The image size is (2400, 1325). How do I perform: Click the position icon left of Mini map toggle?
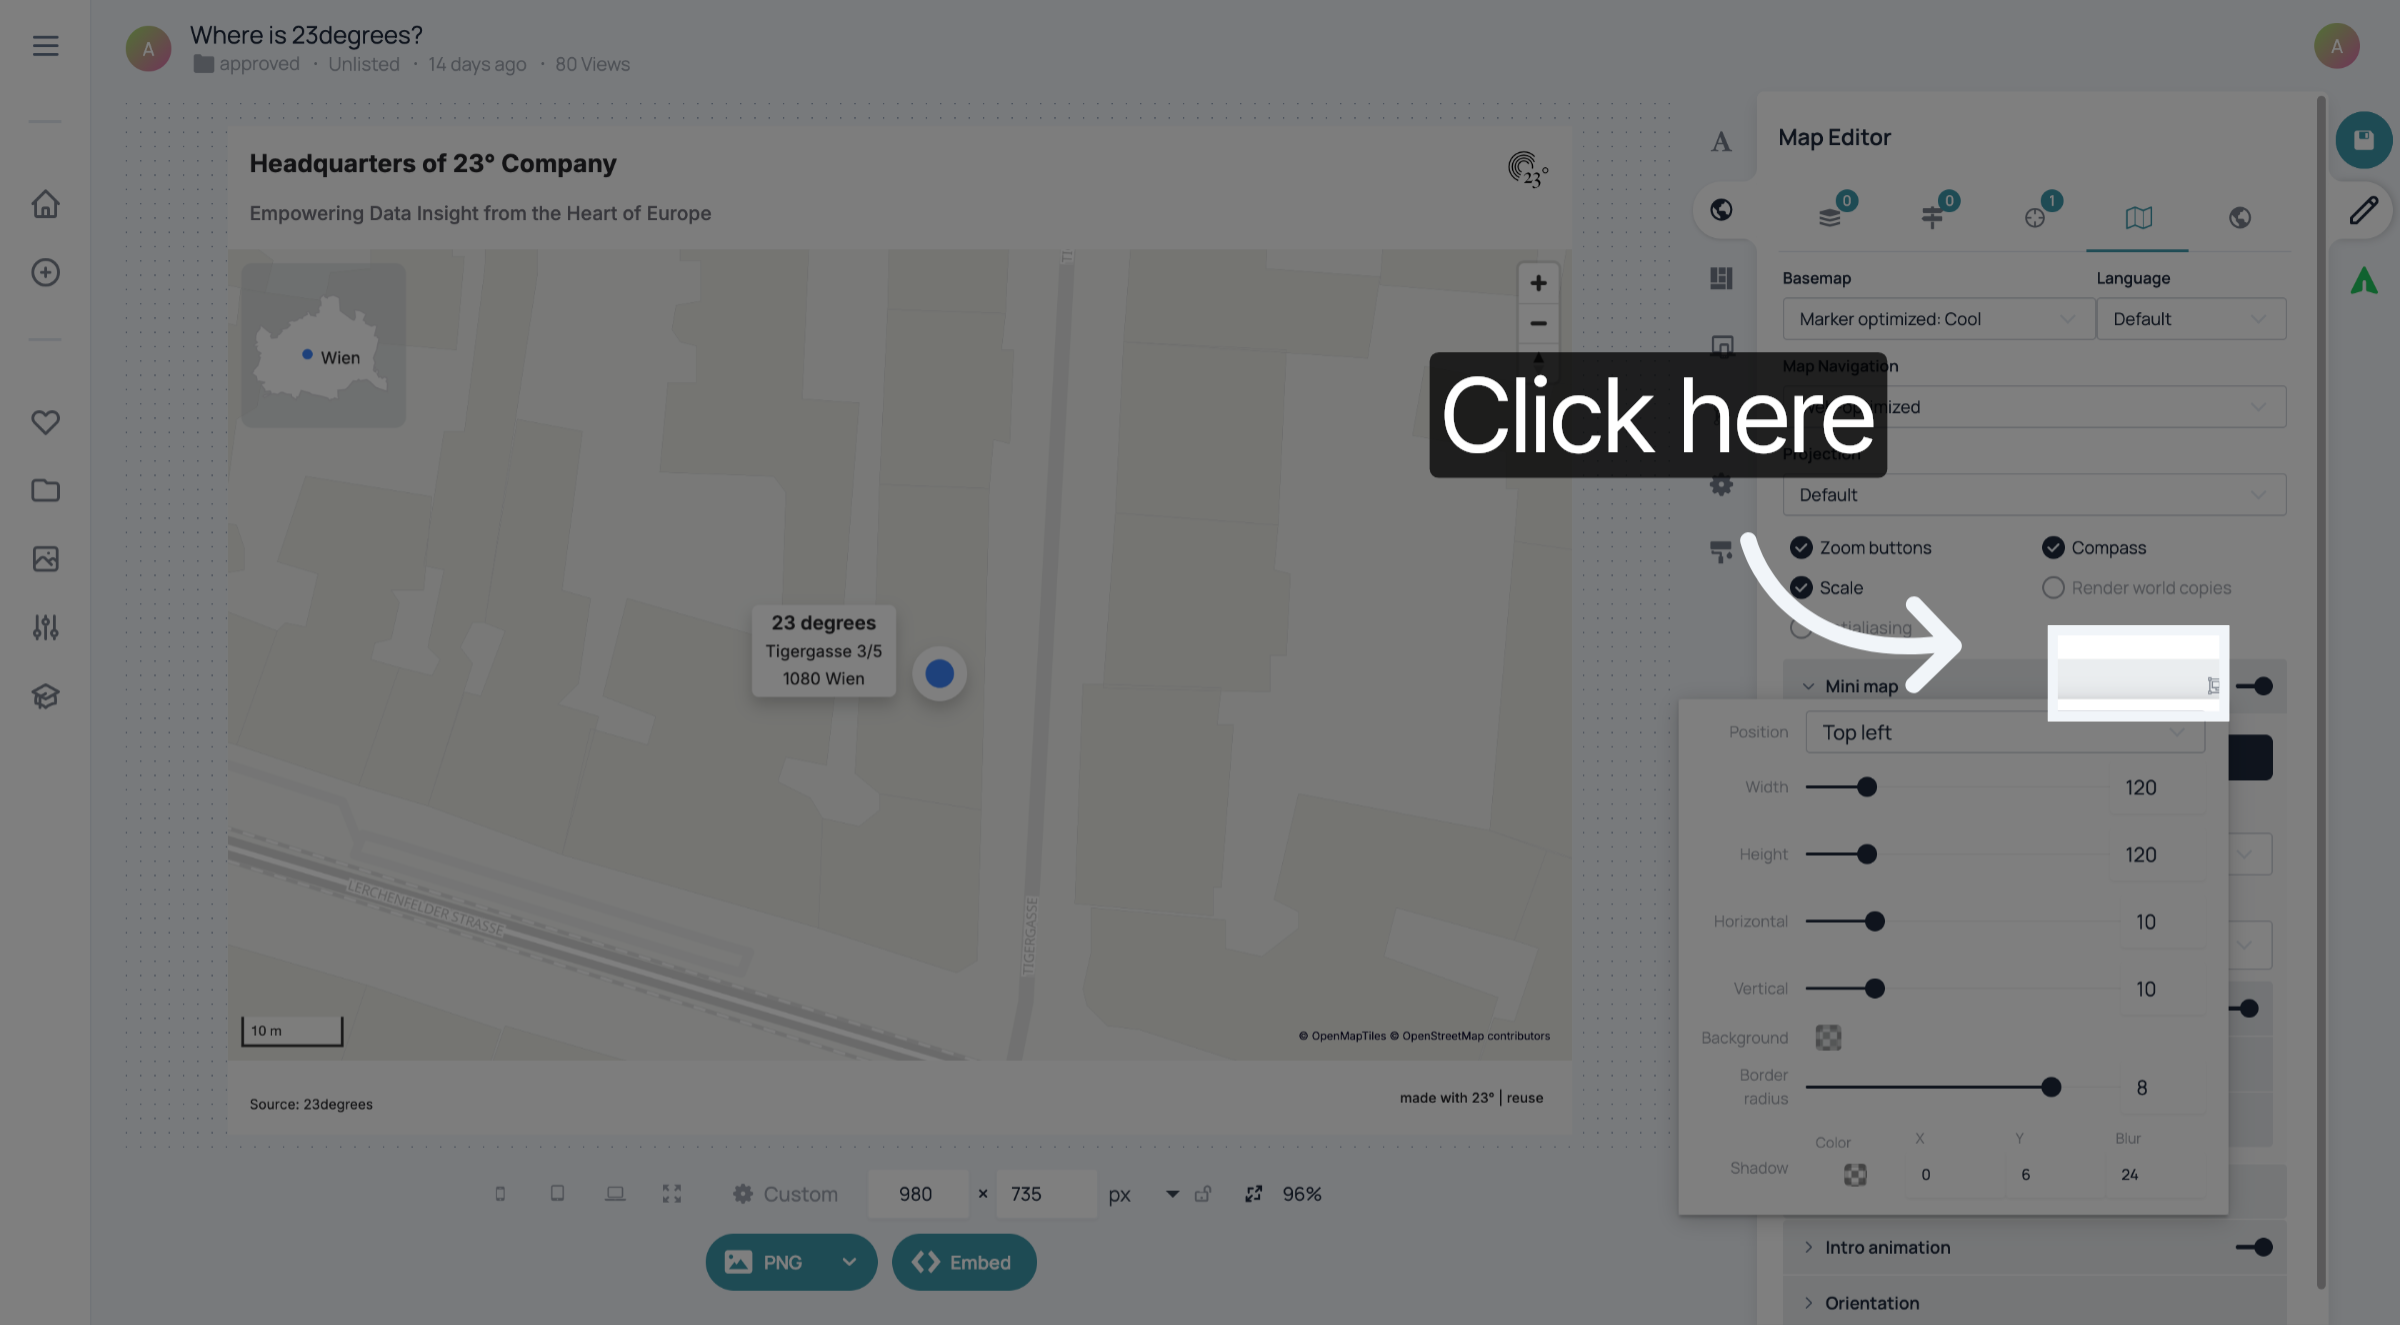[2213, 686]
